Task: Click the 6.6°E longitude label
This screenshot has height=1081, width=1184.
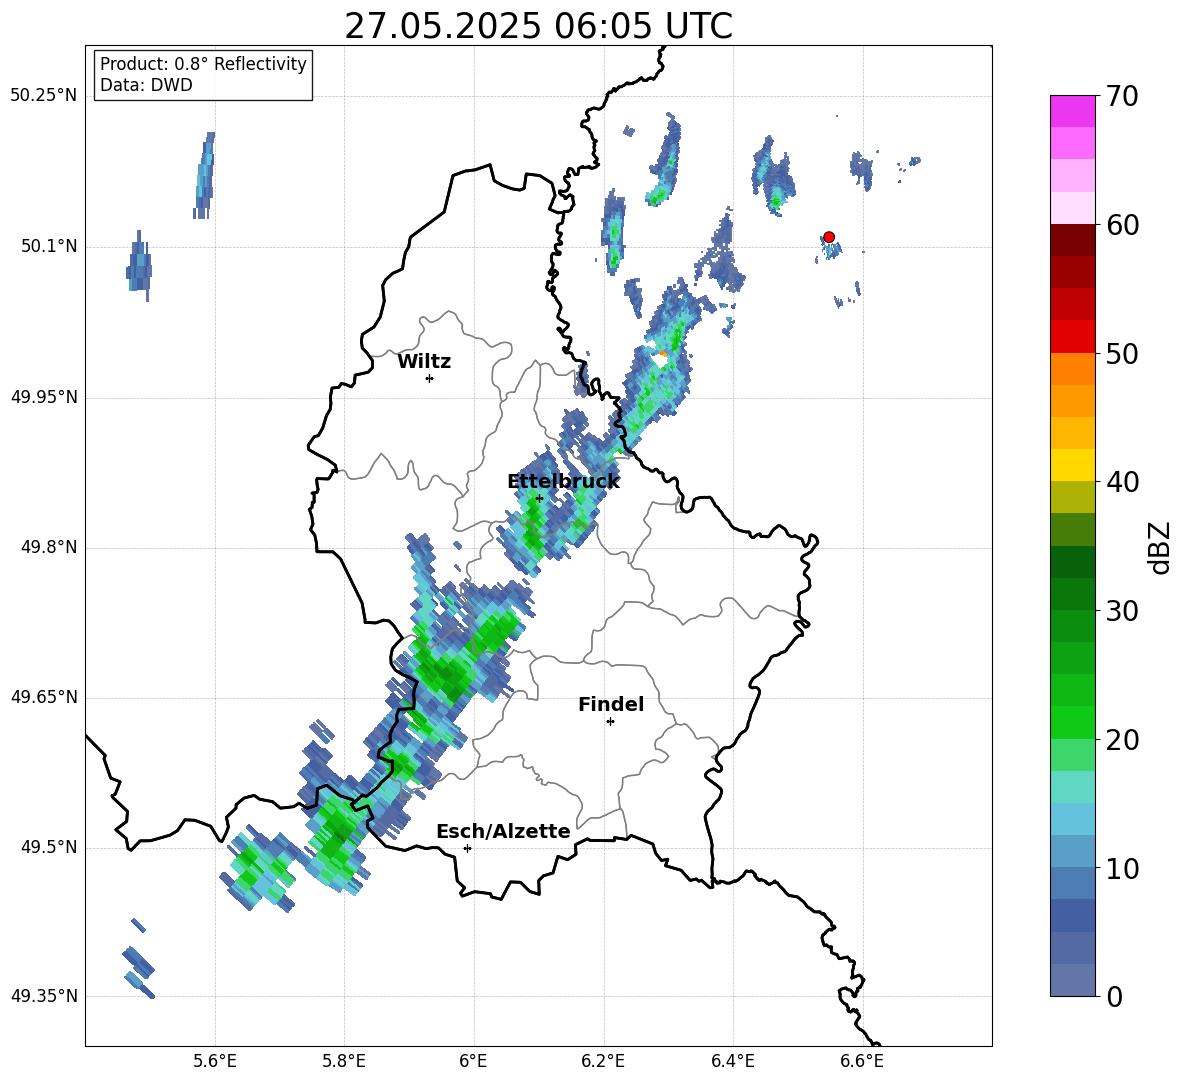Action: tap(862, 1061)
